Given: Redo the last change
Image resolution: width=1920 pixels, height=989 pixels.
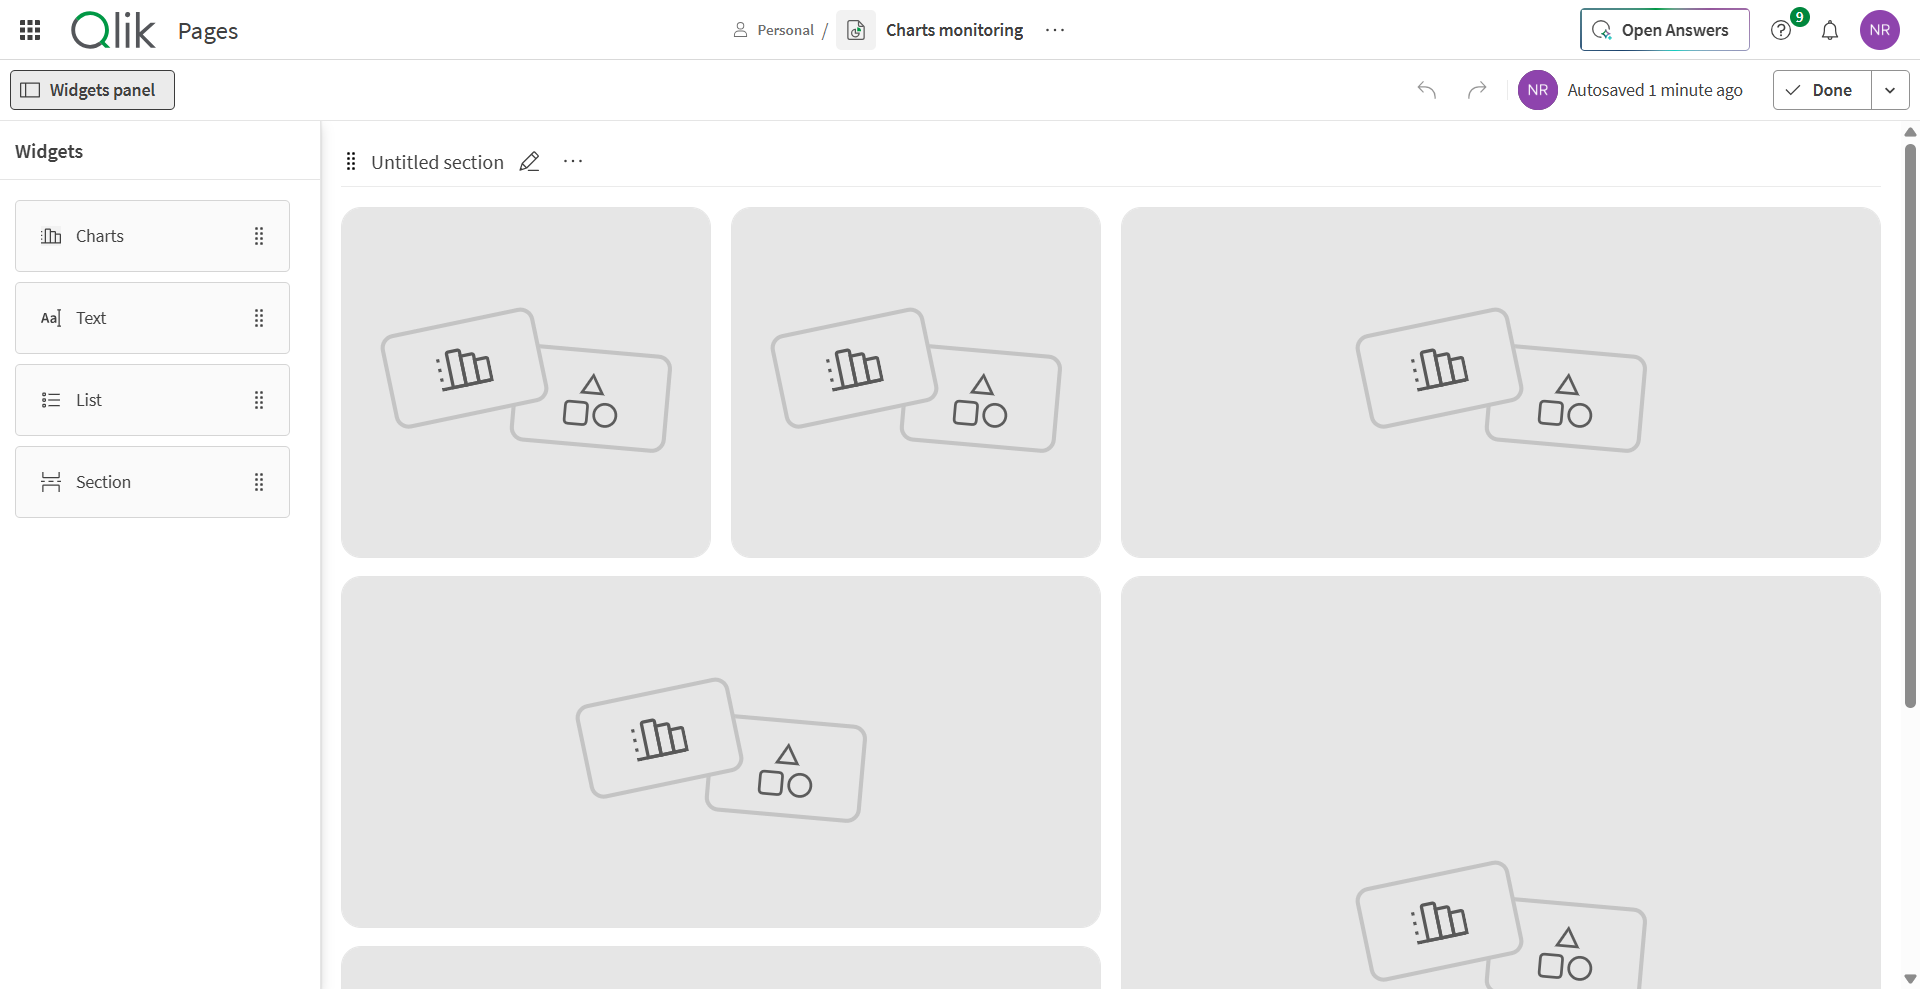Looking at the screenshot, I should [1477, 90].
